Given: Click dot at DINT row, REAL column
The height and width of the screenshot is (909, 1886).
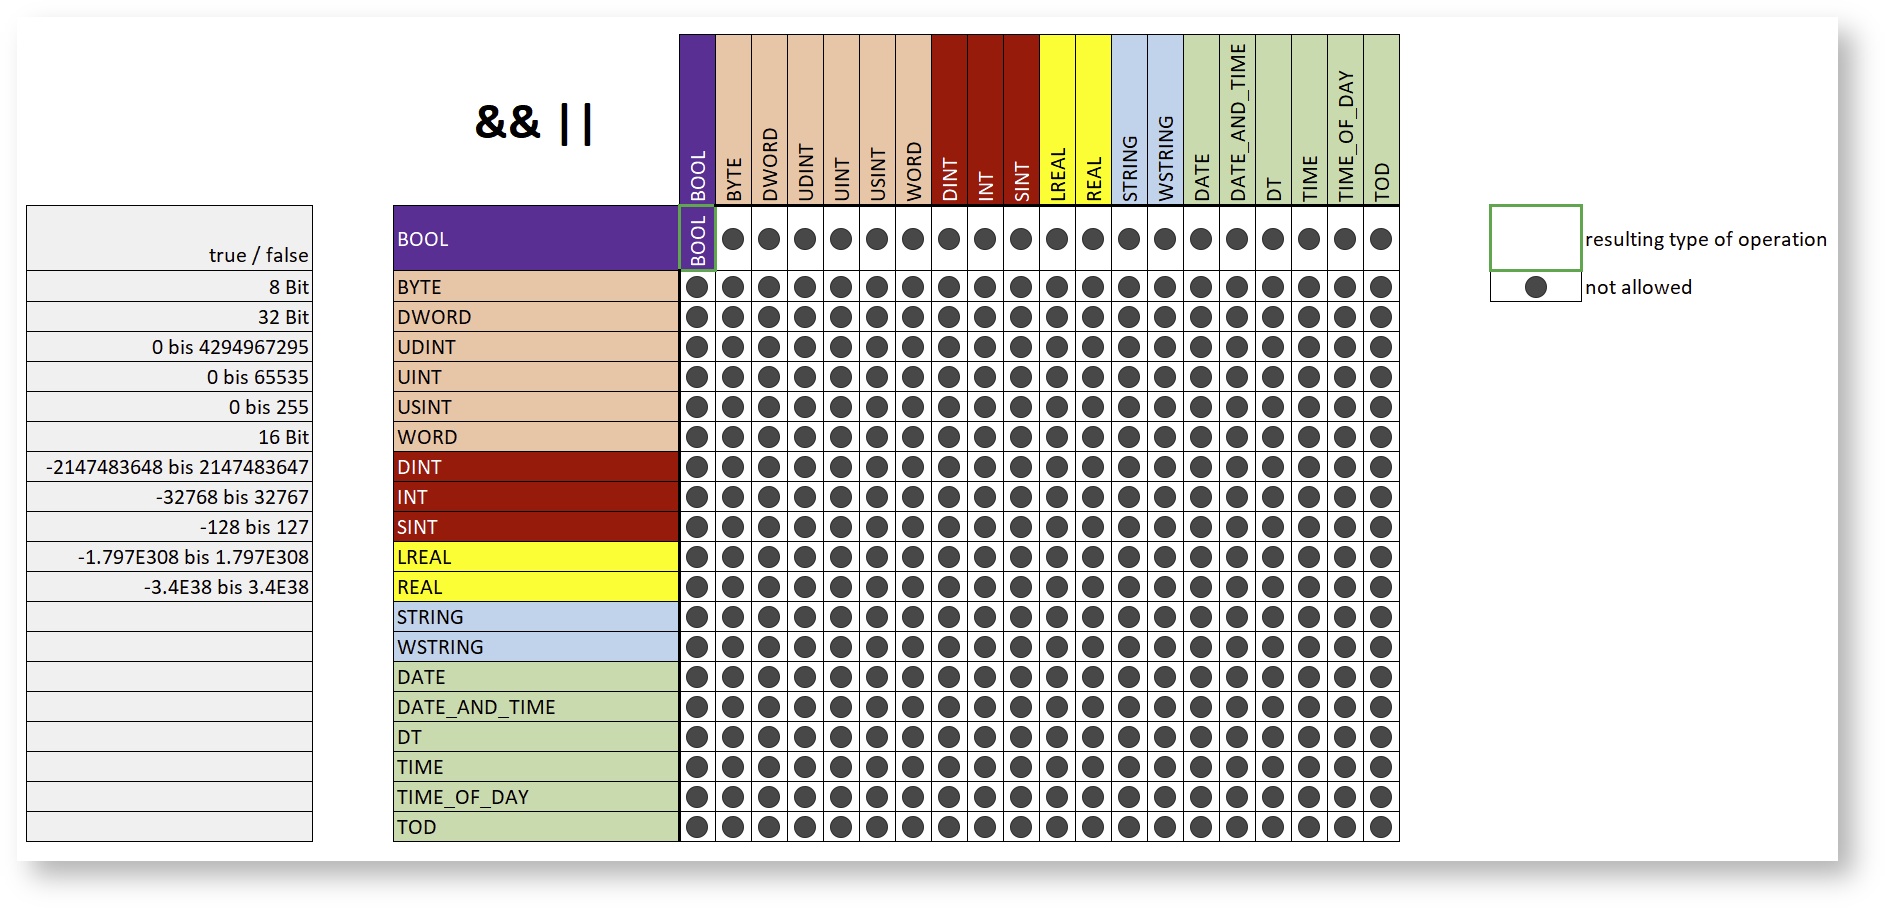Looking at the screenshot, I should pyautogui.click(x=1093, y=467).
